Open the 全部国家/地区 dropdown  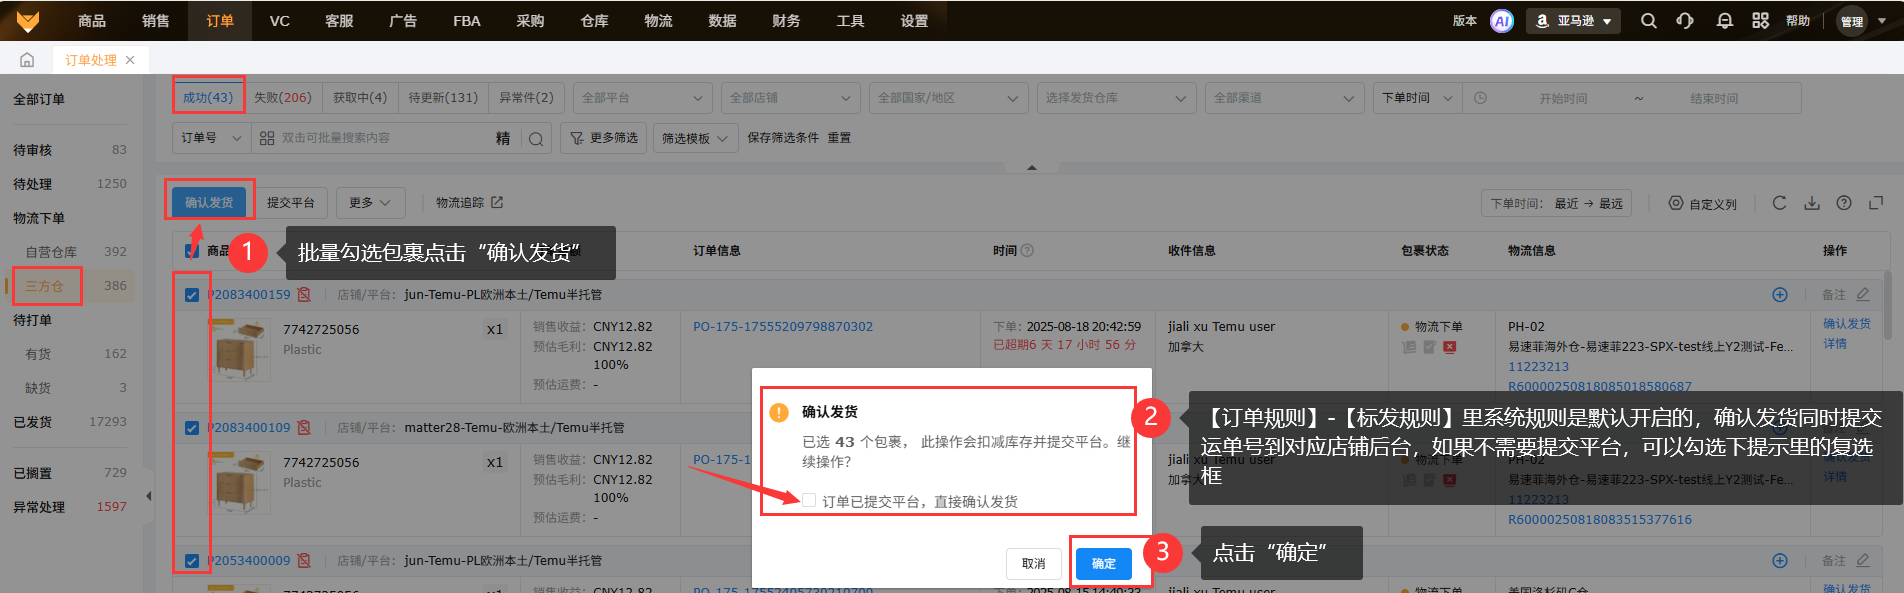click(x=948, y=98)
